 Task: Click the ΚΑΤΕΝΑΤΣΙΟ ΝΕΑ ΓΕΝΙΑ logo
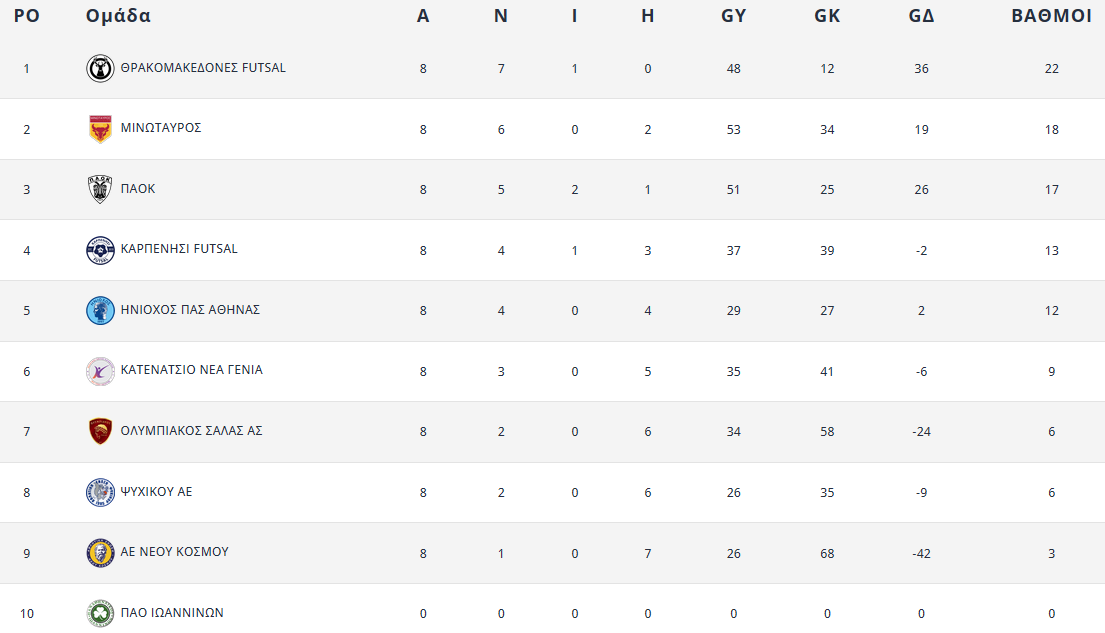(100, 371)
